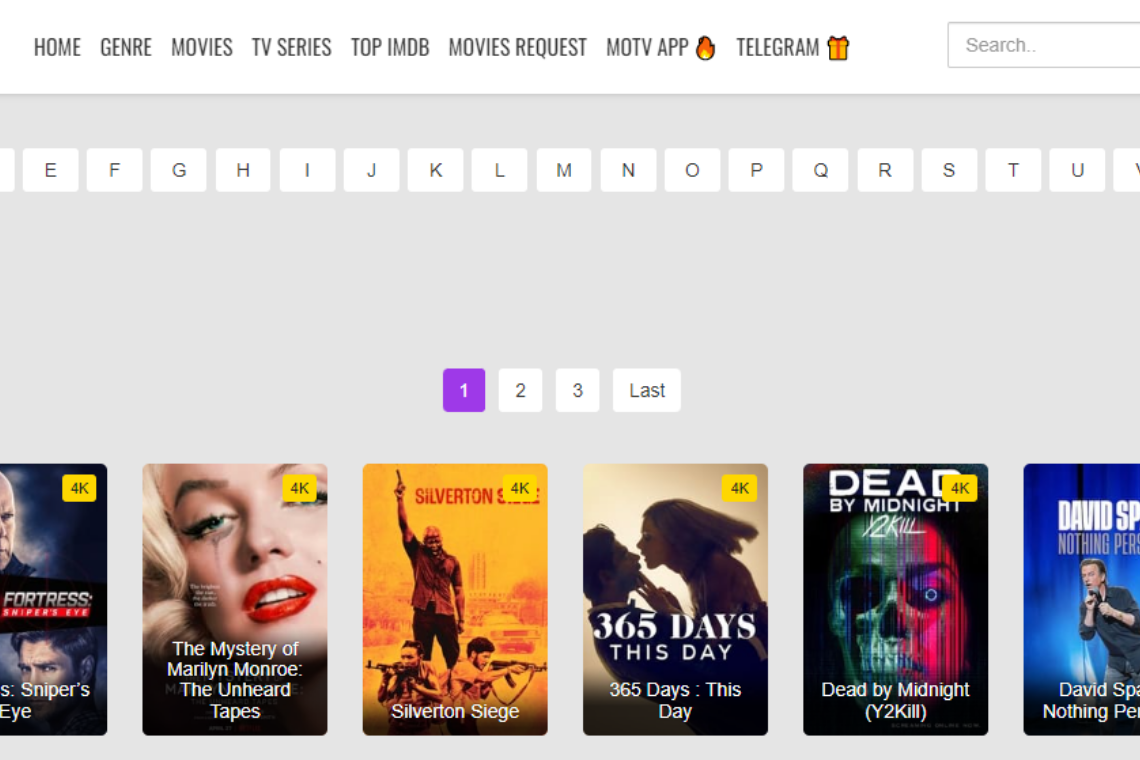1140x760 pixels.
Task: Open the TOP IMDB page
Action: click(x=390, y=47)
